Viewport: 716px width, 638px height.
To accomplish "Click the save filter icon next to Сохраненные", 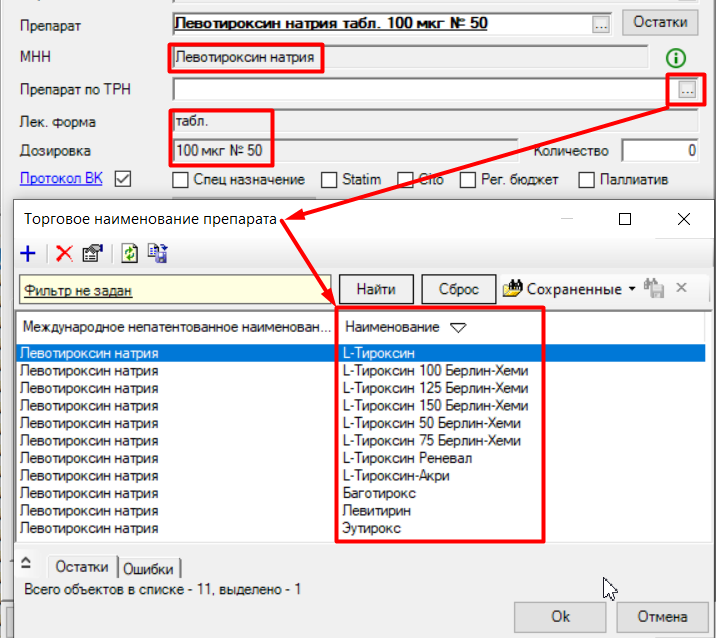I will tap(654, 288).
